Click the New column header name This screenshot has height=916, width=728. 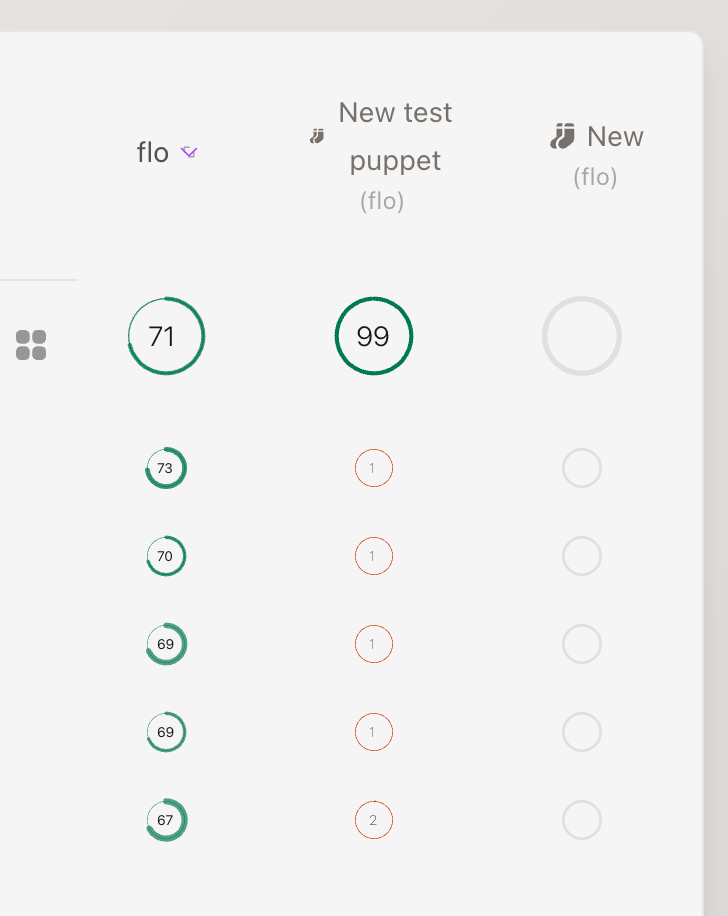[615, 136]
